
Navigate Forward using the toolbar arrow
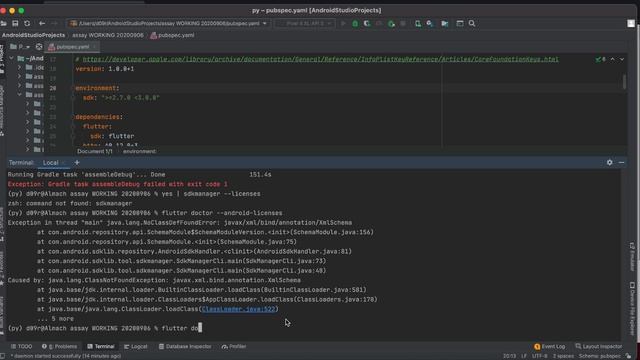[54, 24]
